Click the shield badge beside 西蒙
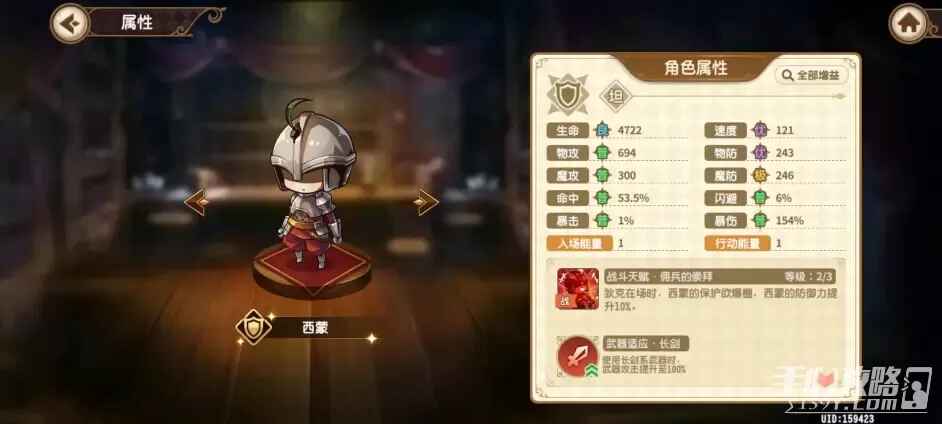942x424 pixels. click(x=254, y=327)
